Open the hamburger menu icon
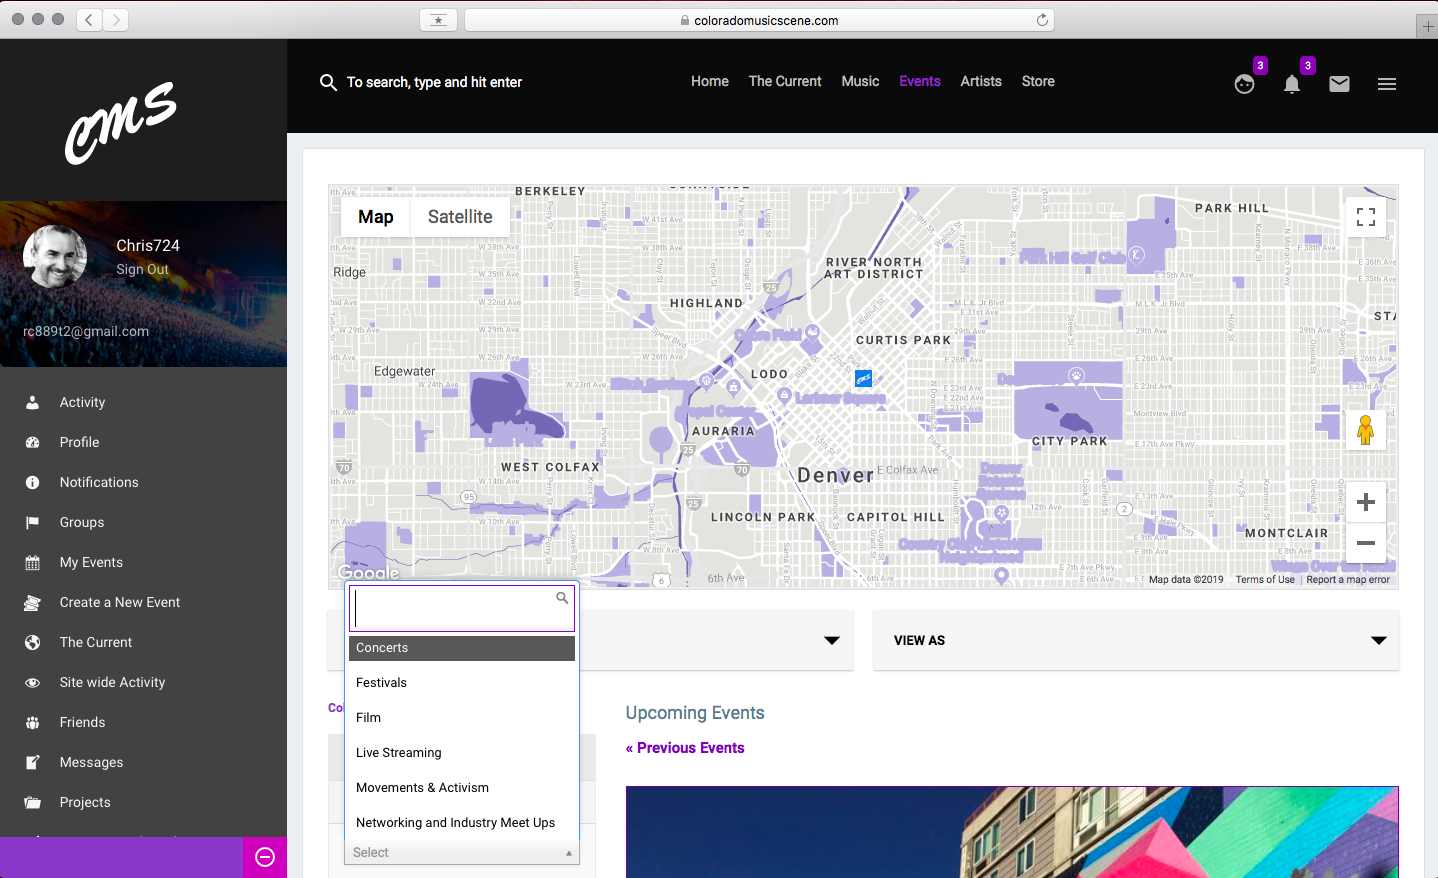Image resolution: width=1438 pixels, height=878 pixels. point(1386,85)
